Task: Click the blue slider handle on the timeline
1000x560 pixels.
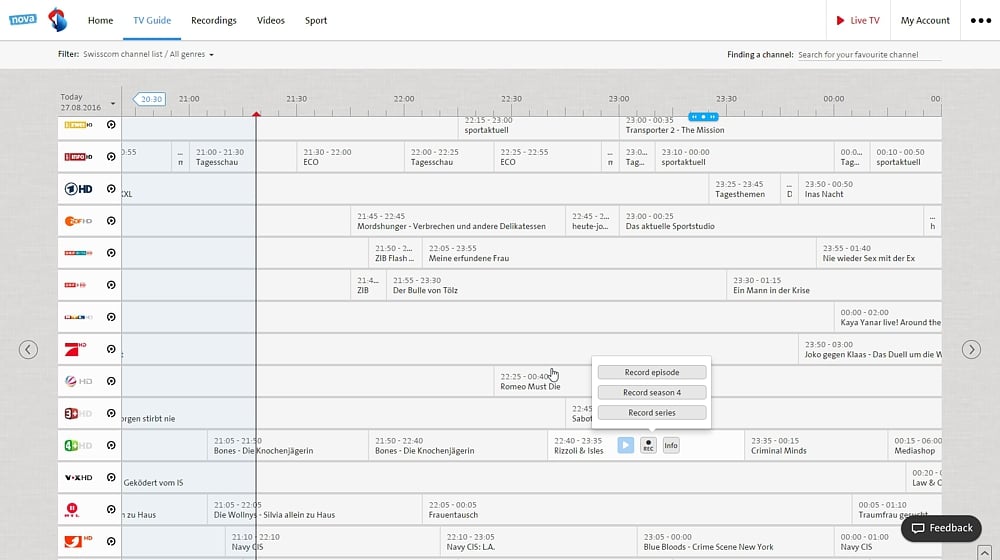Action: (703, 117)
